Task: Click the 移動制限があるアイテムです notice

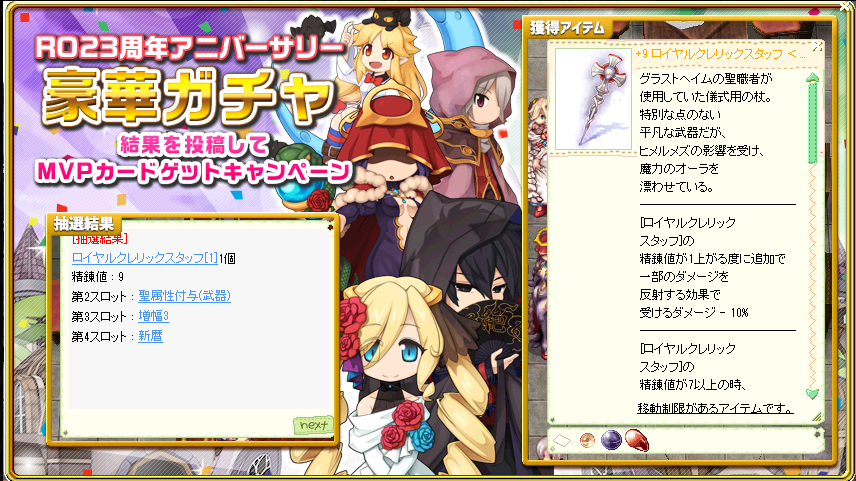Action: pos(715,408)
